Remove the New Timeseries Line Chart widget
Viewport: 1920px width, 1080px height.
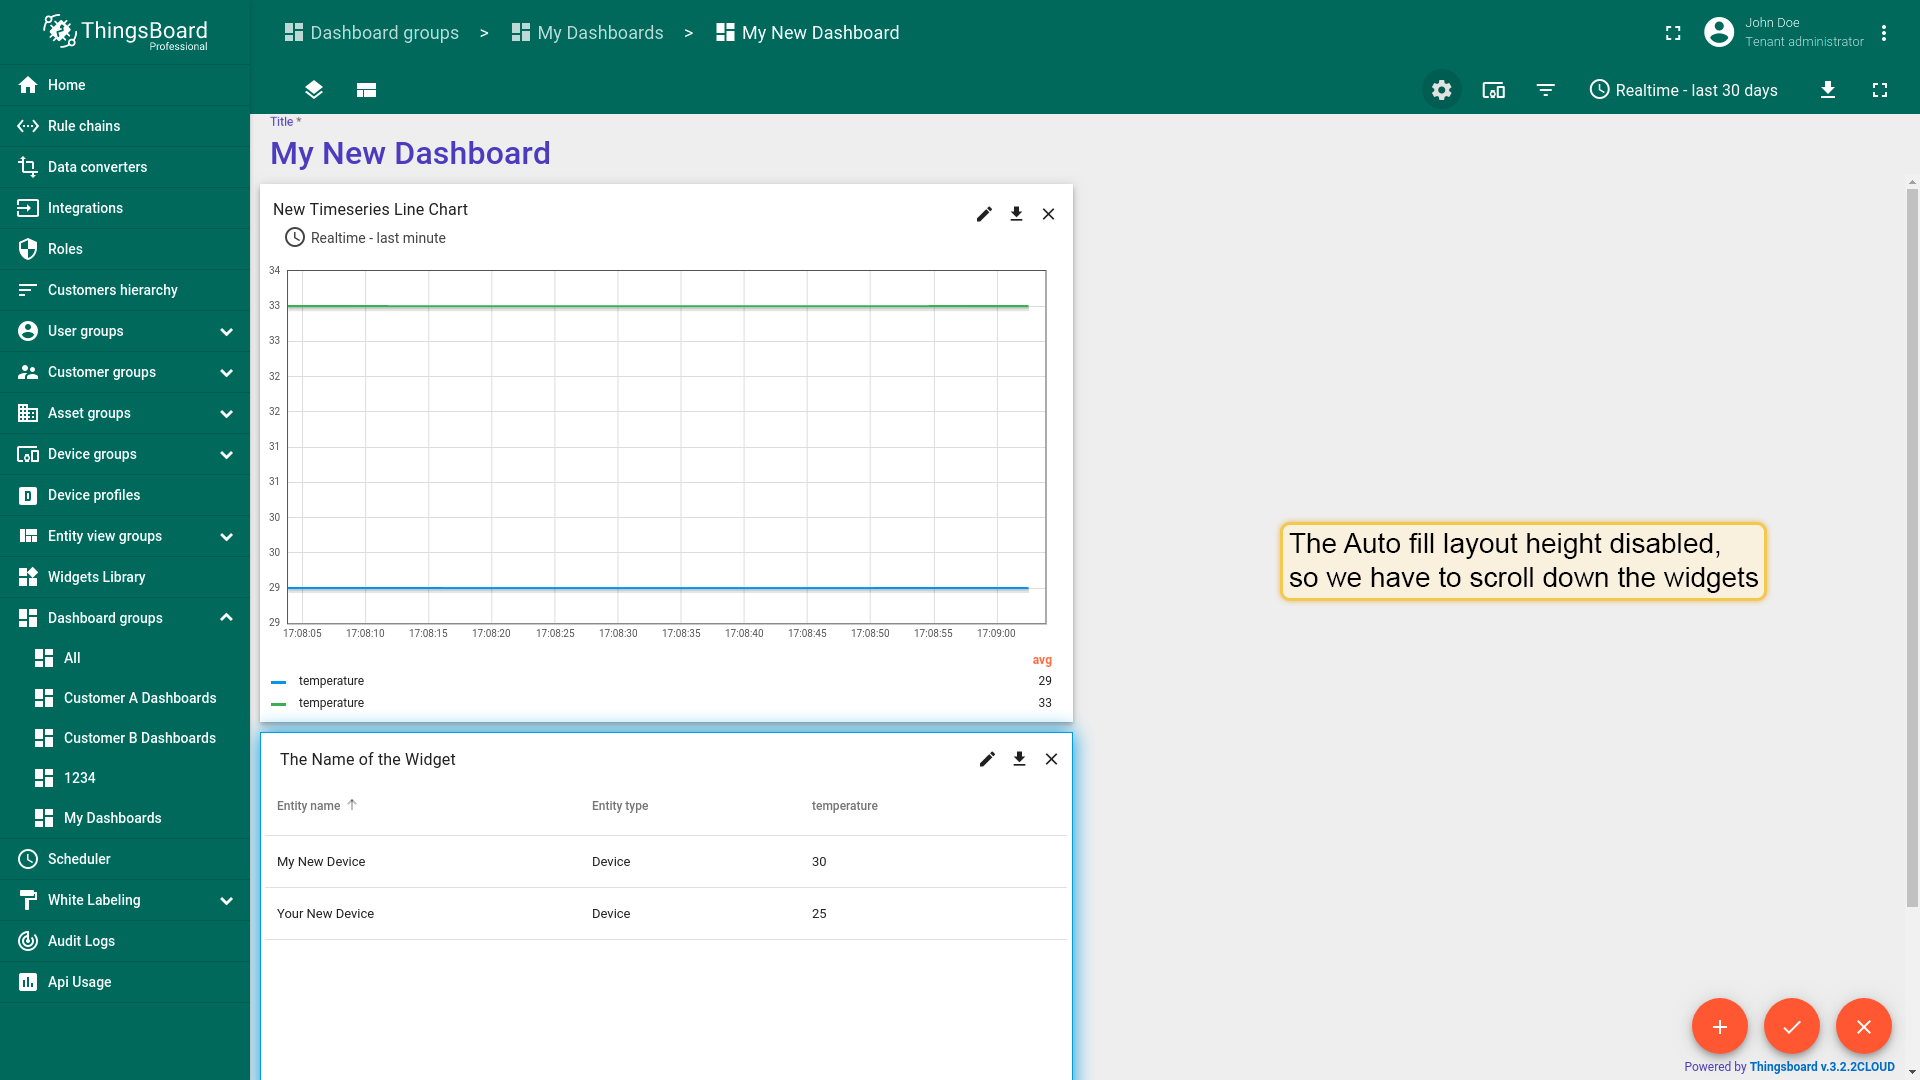(1048, 214)
